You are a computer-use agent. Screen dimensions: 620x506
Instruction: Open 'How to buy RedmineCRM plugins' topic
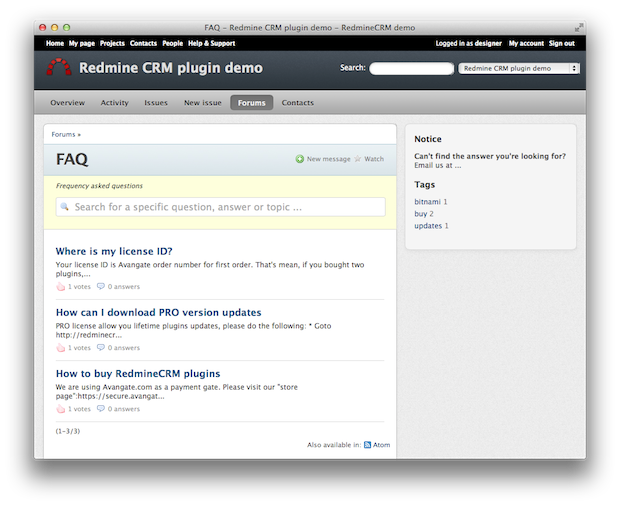138,373
